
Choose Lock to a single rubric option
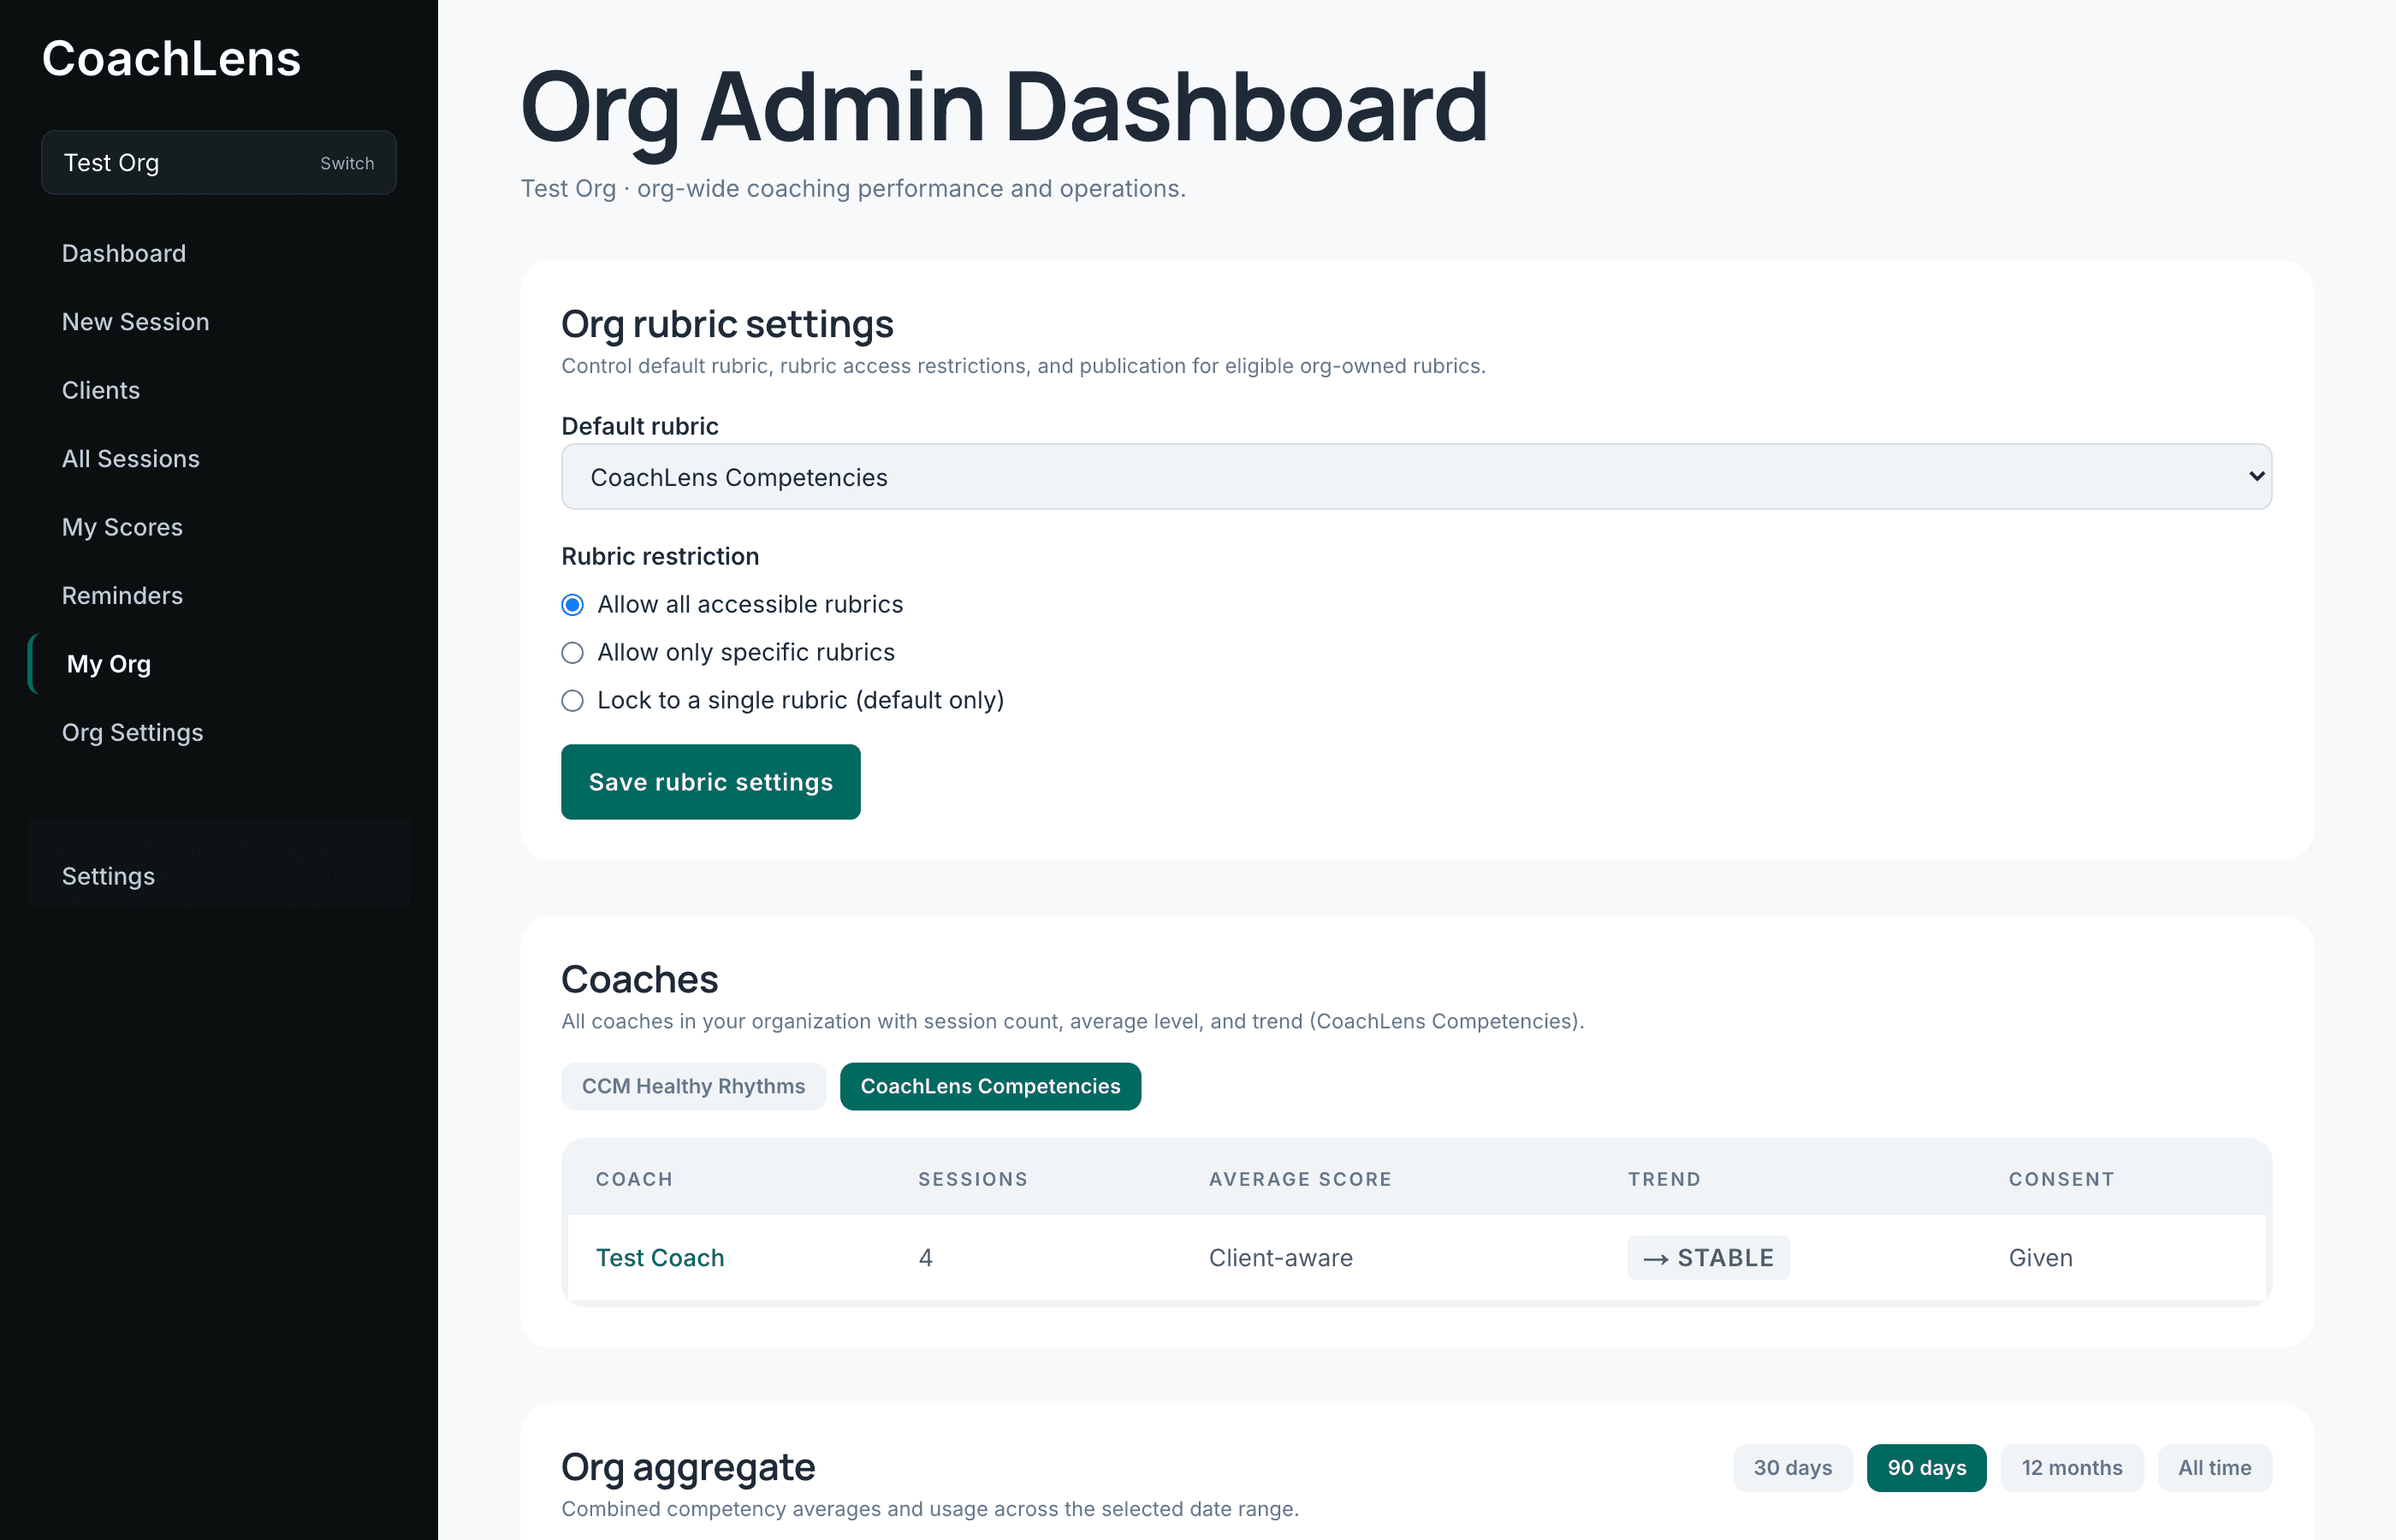point(572,701)
